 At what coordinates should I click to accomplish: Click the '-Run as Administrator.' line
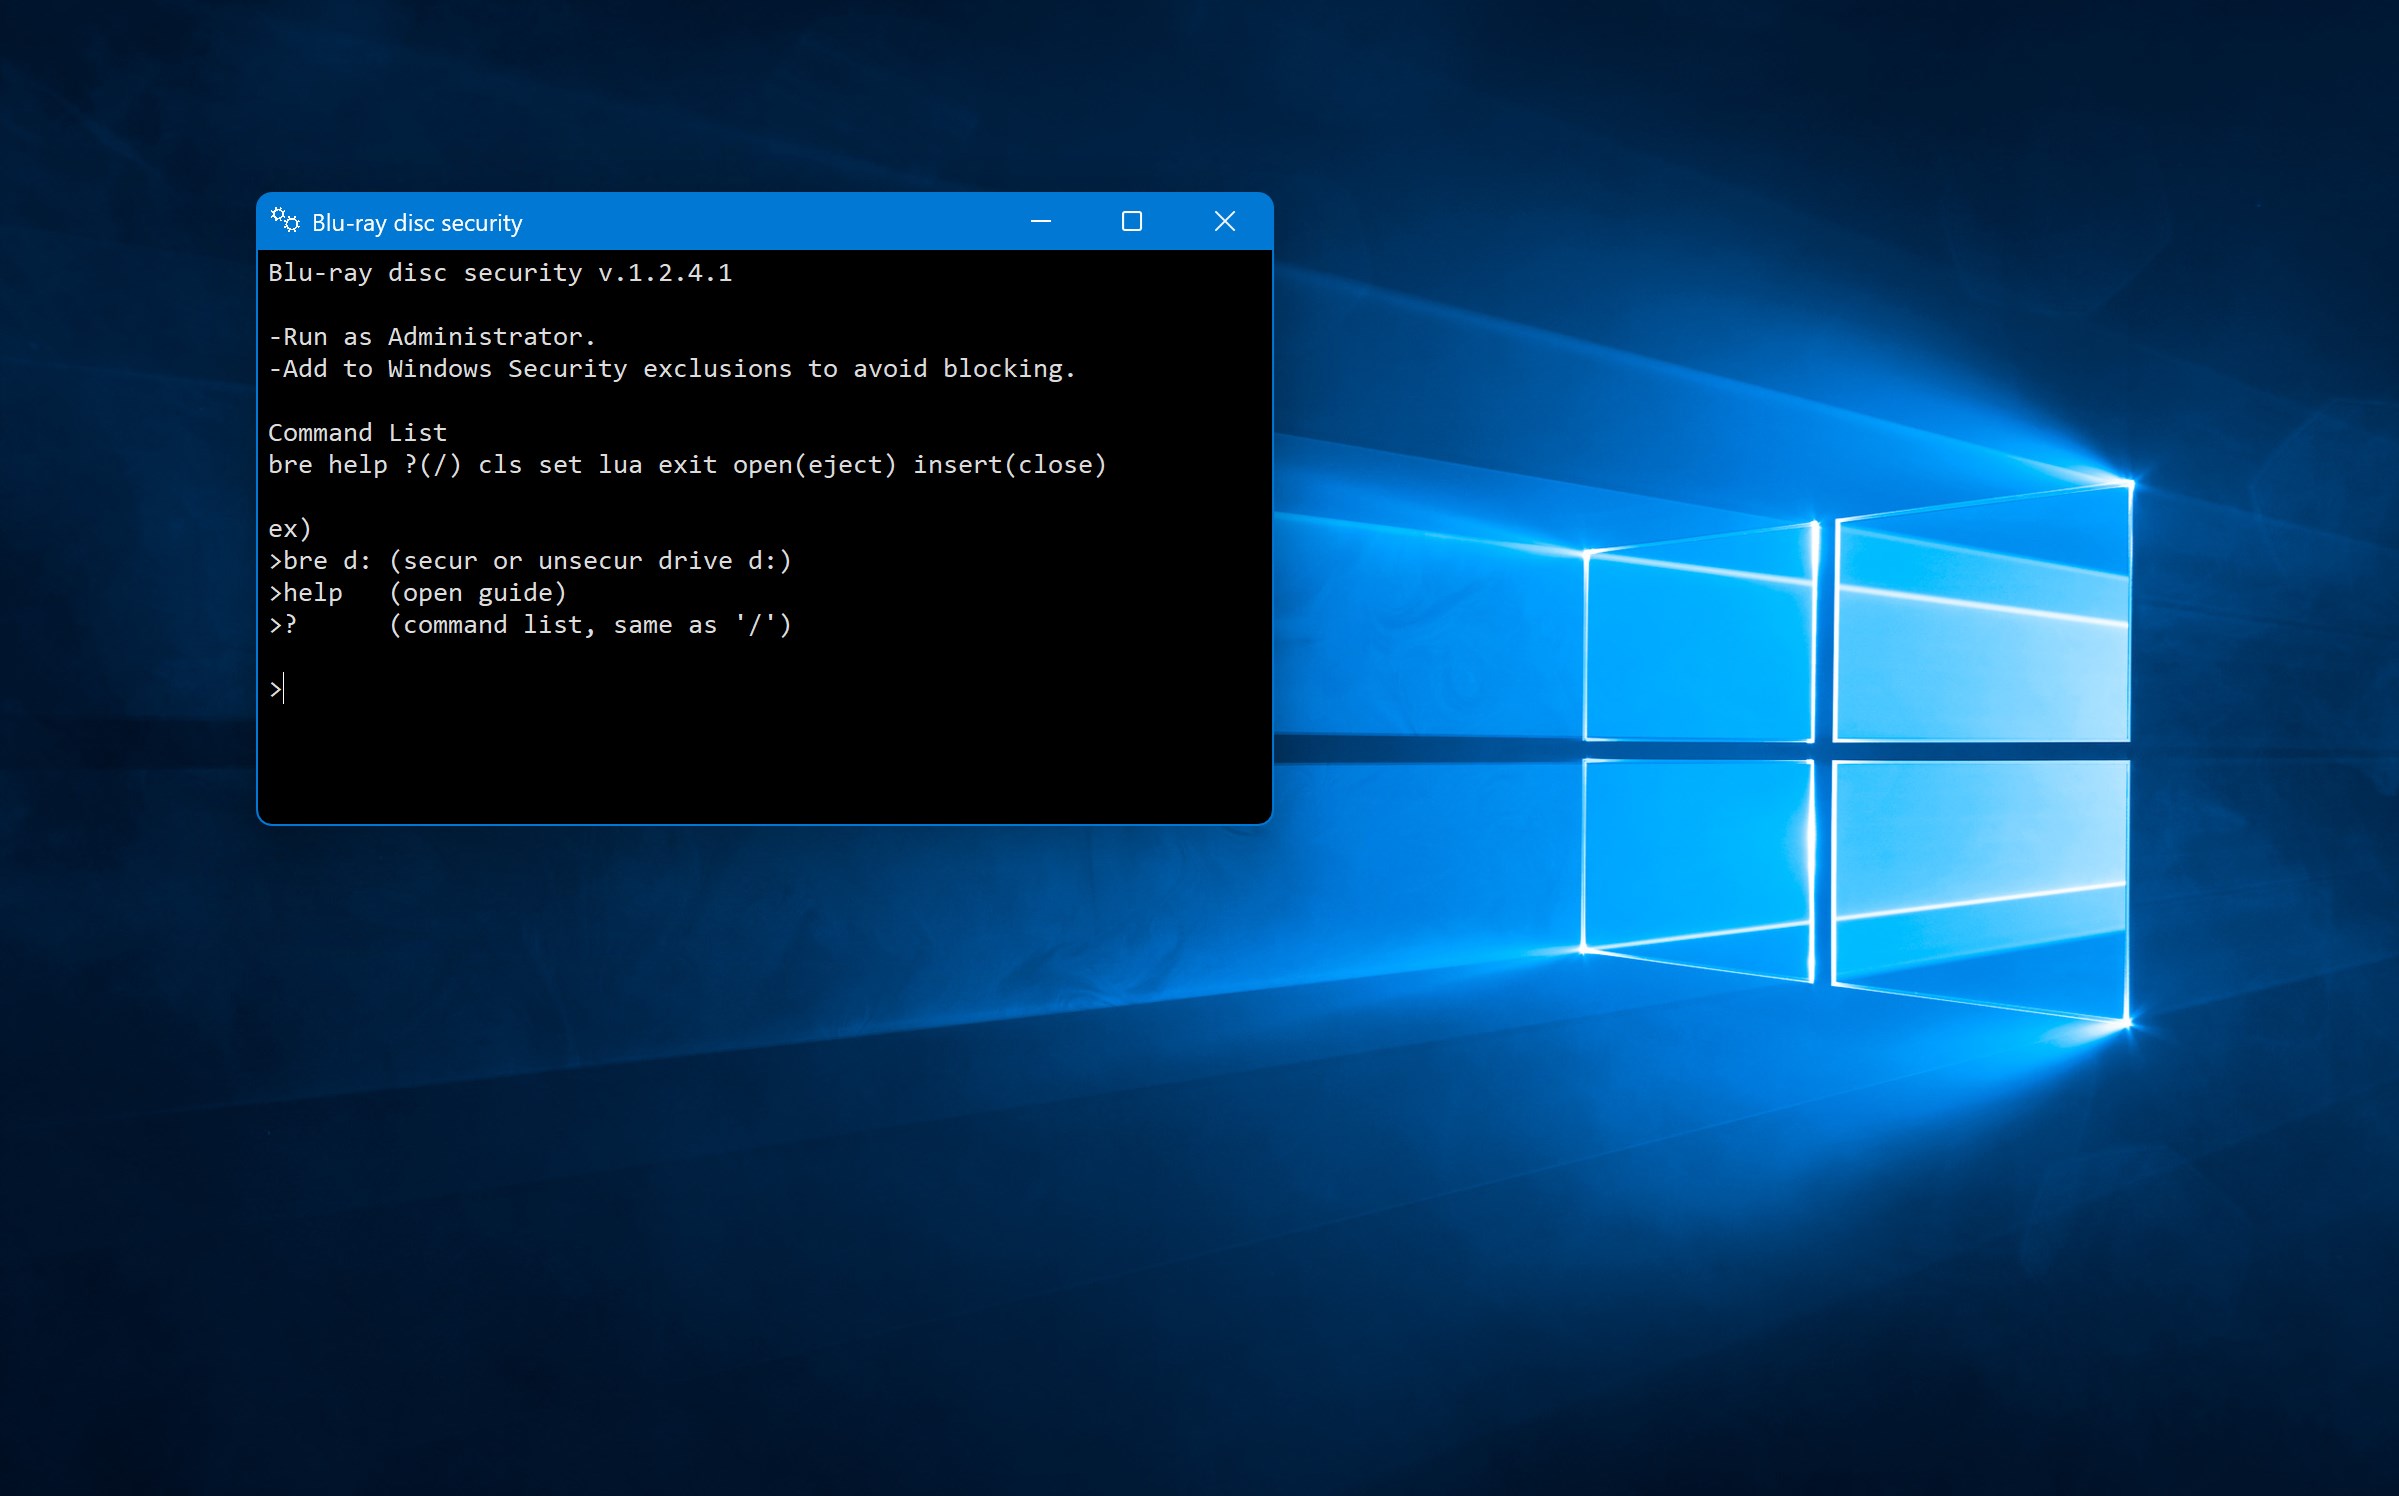point(432,337)
